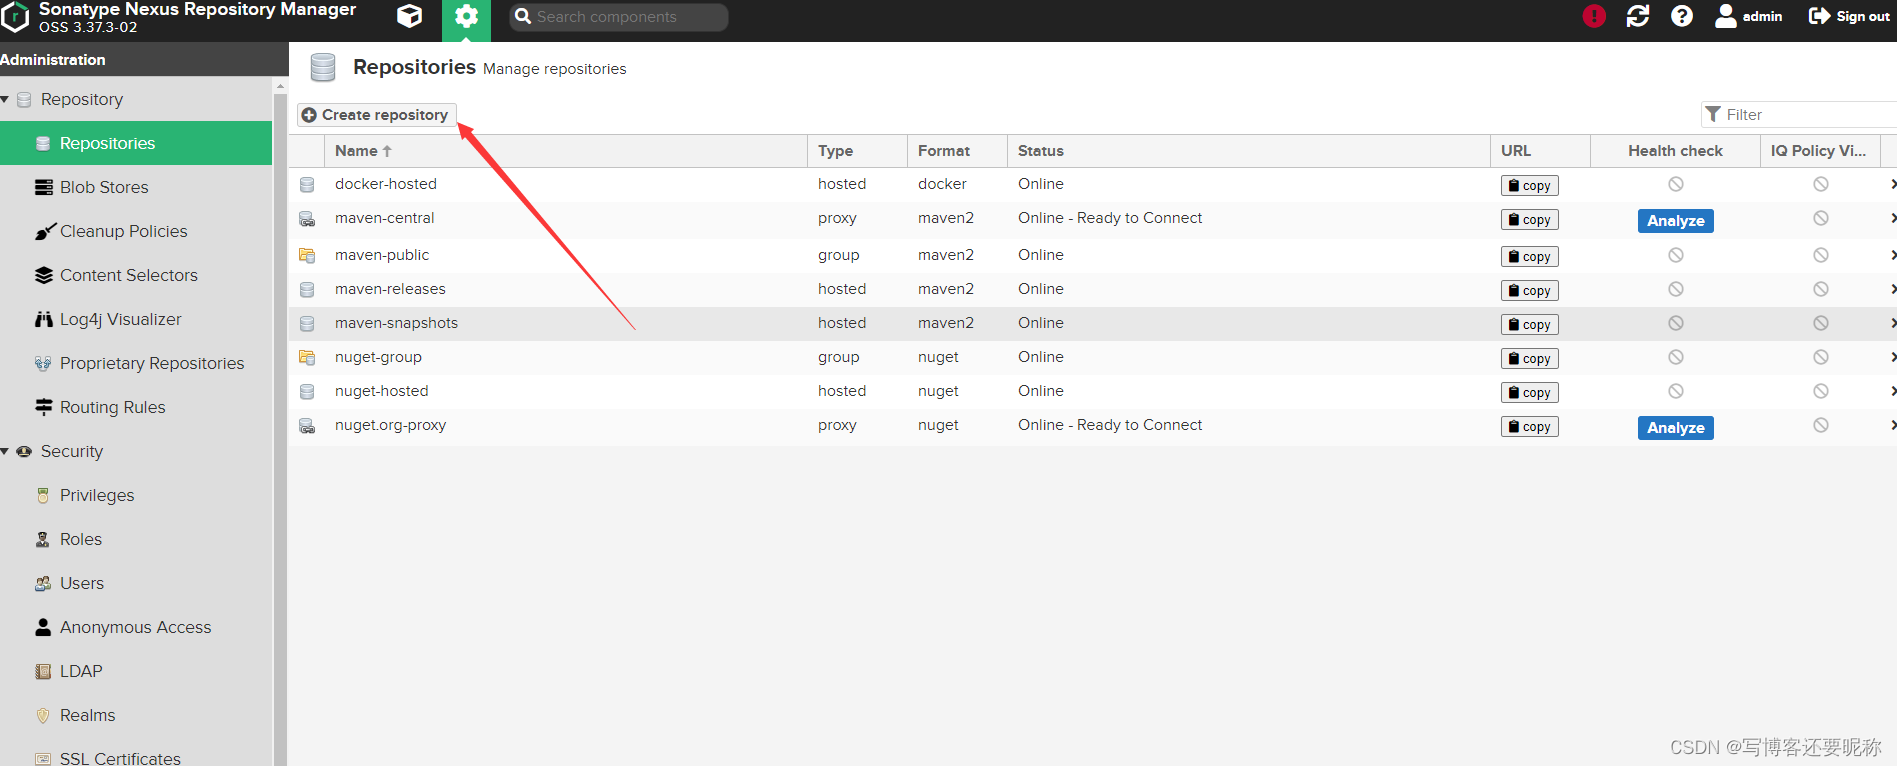Focus the Filter input box
The image size is (1897, 766).
tap(1799, 115)
